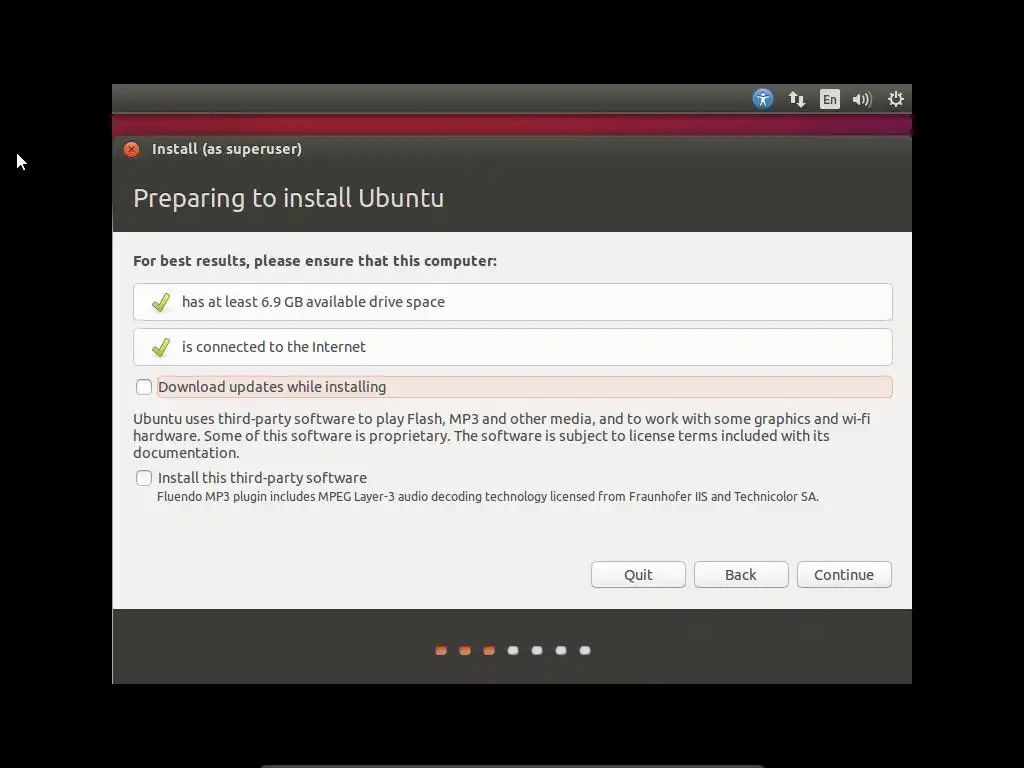Open the En keyboard layout indicator
Viewport: 1024px width, 768px height.
pos(829,99)
